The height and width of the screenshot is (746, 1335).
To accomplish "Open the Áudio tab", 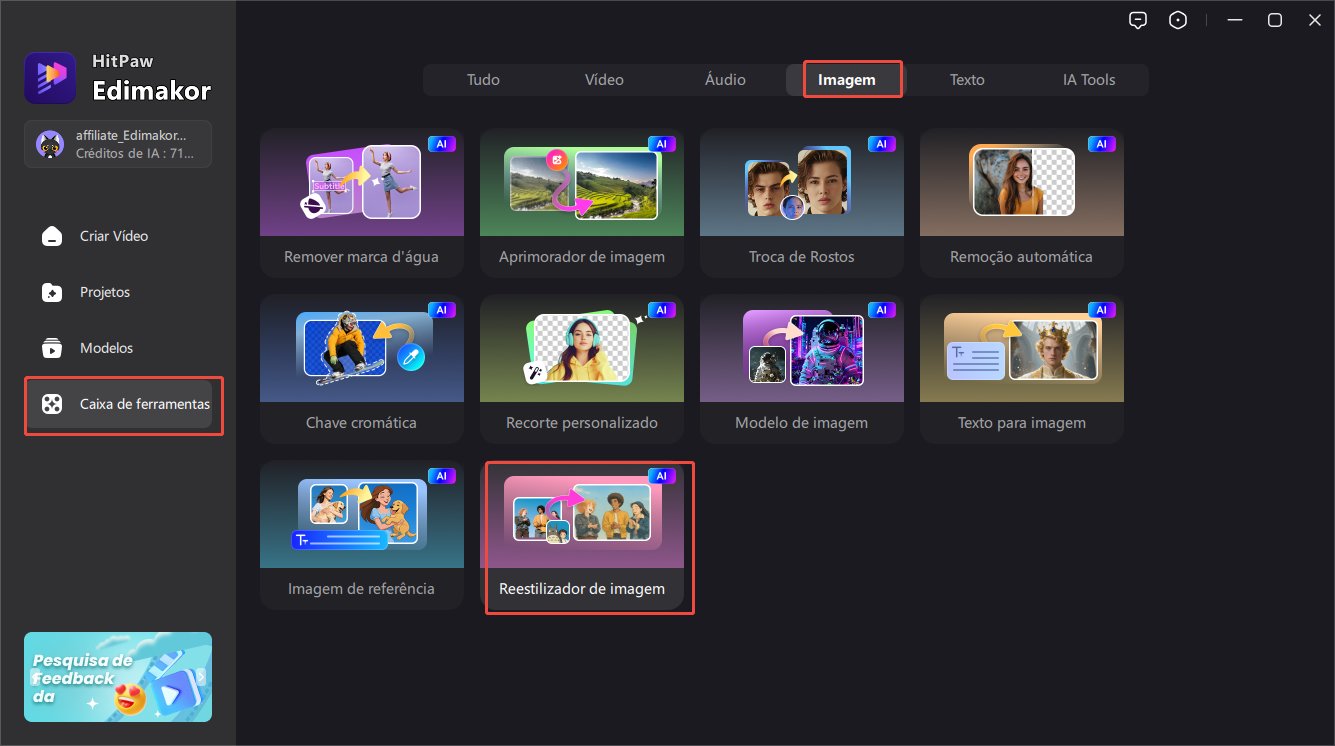I will click(725, 80).
